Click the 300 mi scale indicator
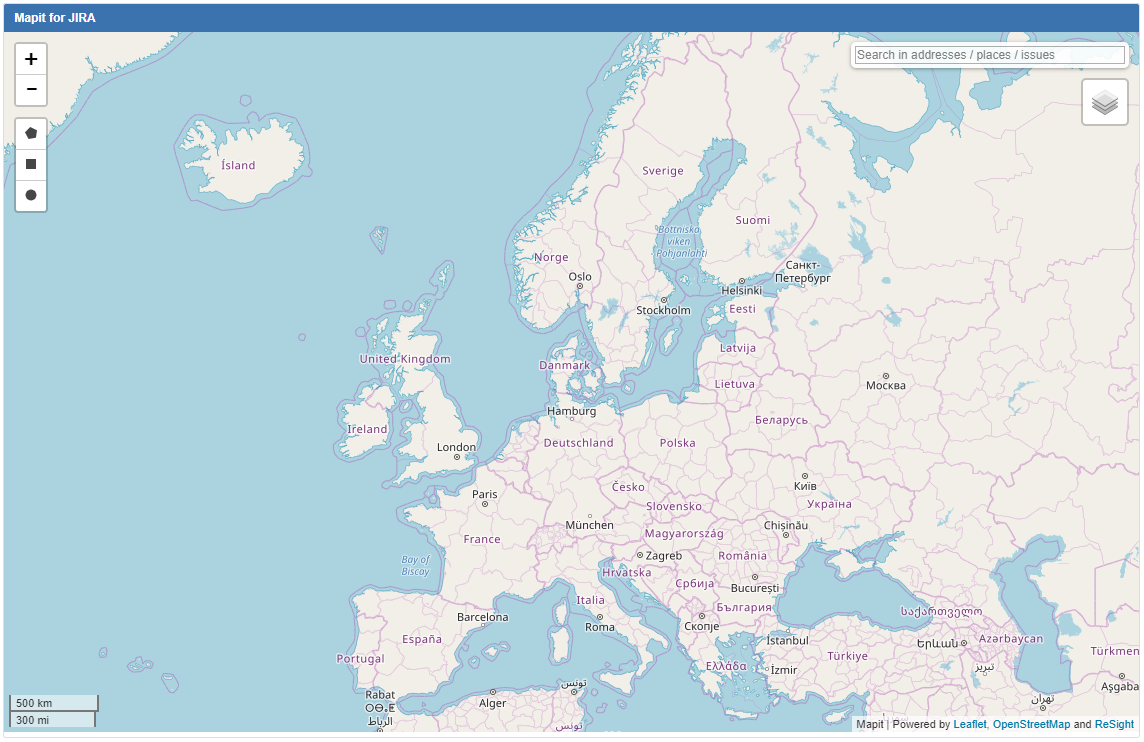1144x742 pixels. (x=52, y=720)
